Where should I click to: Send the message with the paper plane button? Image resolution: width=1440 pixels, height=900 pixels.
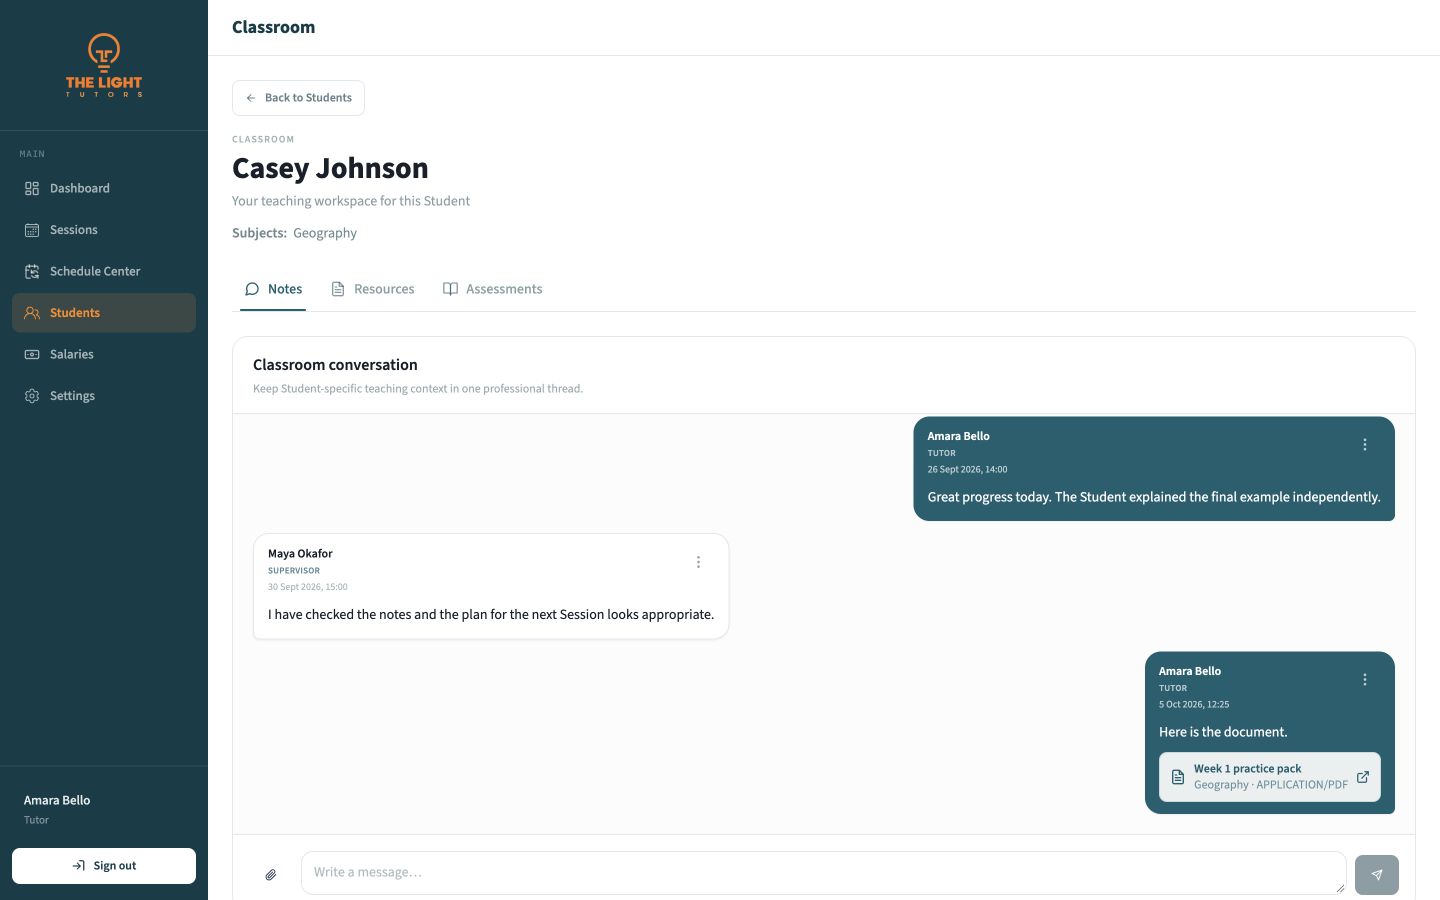tap(1377, 875)
